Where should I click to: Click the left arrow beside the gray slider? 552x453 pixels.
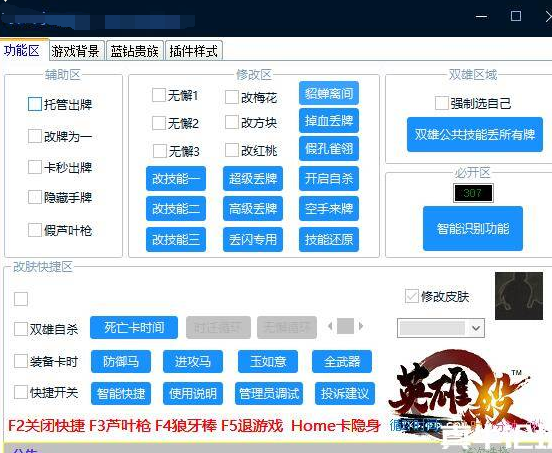pyautogui.click(x=330, y=326)
